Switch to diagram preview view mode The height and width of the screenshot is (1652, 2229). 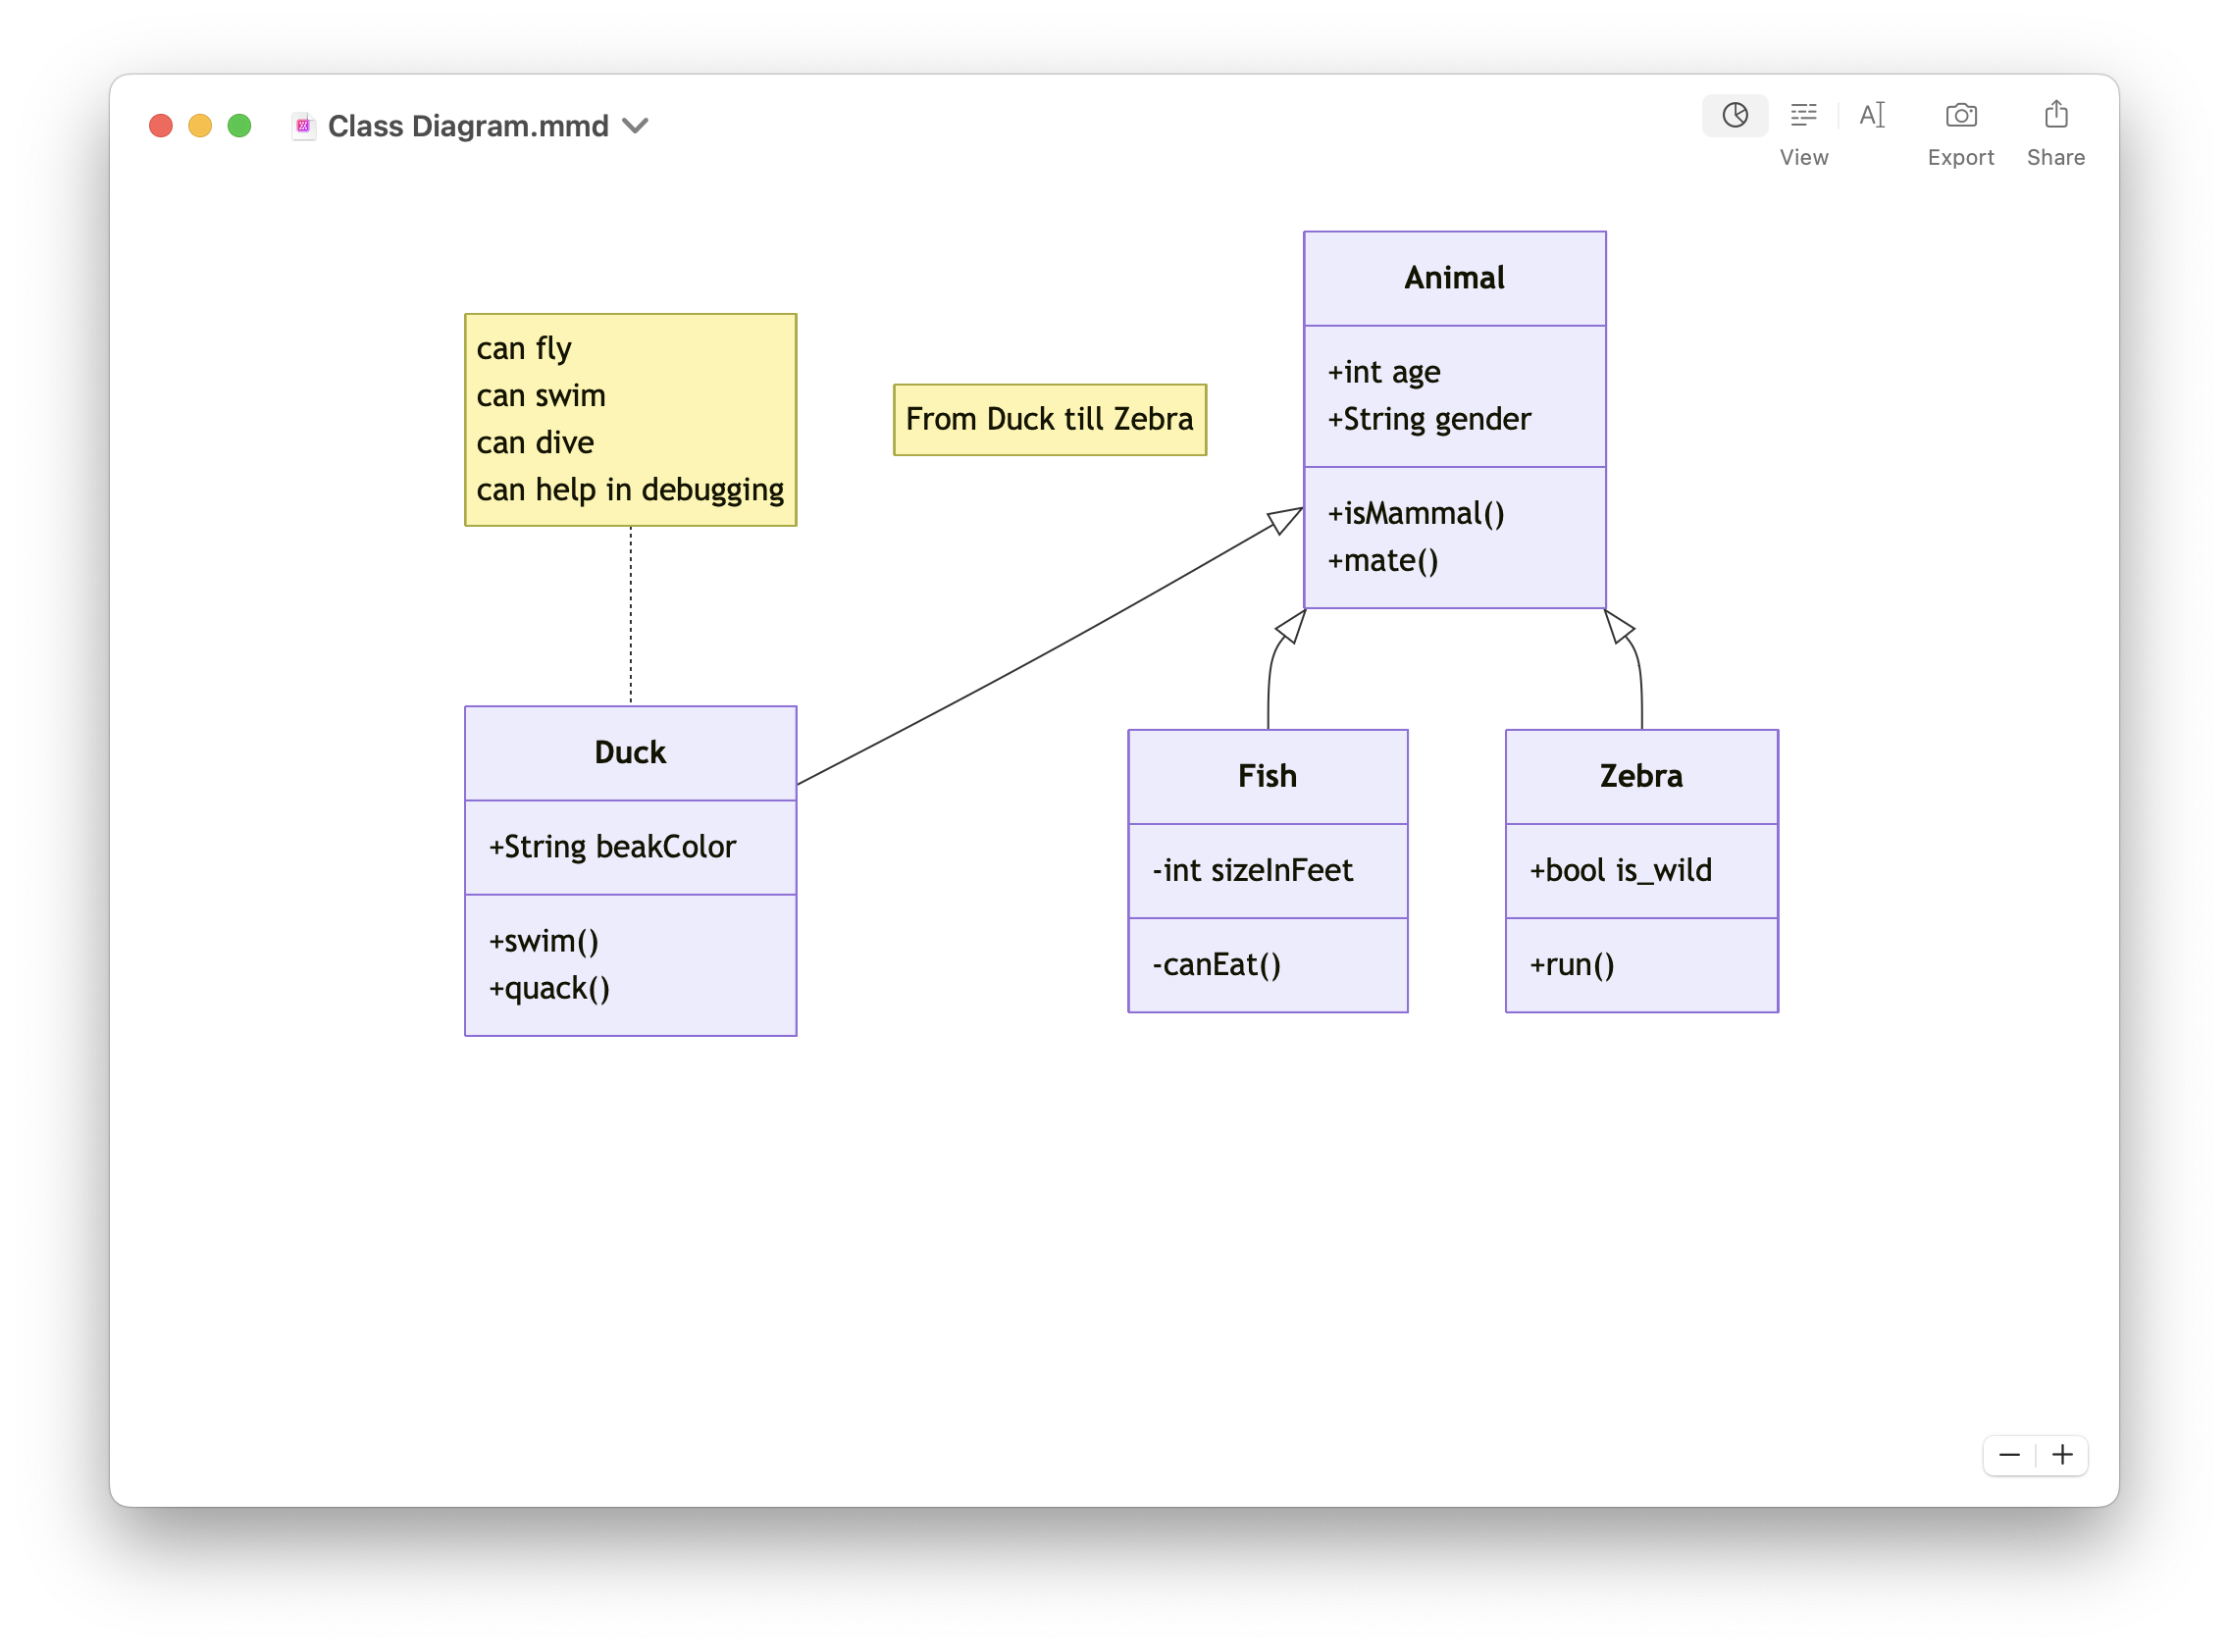1734,115
